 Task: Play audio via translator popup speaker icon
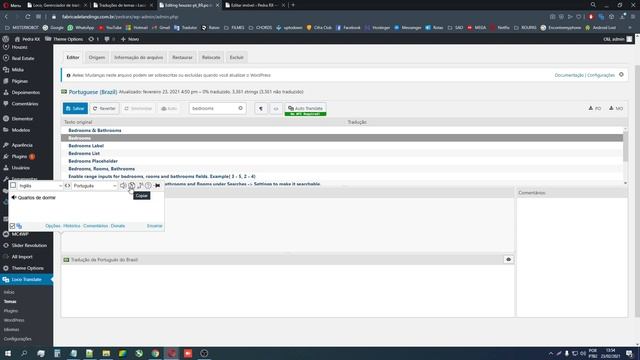123,186
